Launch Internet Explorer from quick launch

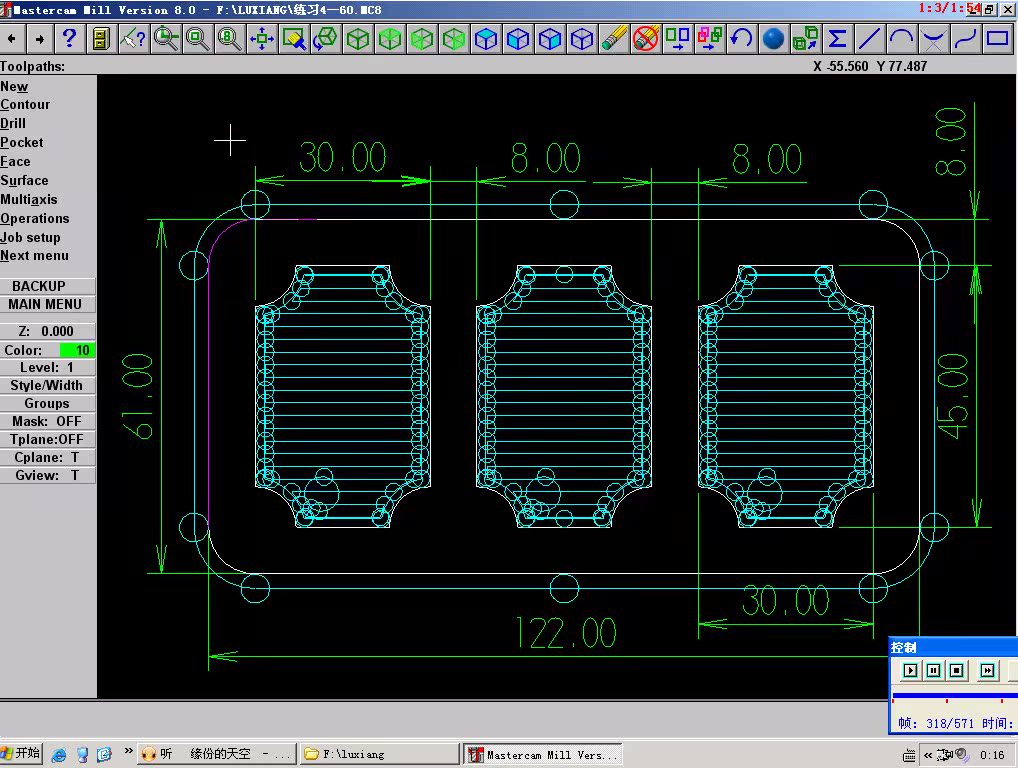coord(58,754)
